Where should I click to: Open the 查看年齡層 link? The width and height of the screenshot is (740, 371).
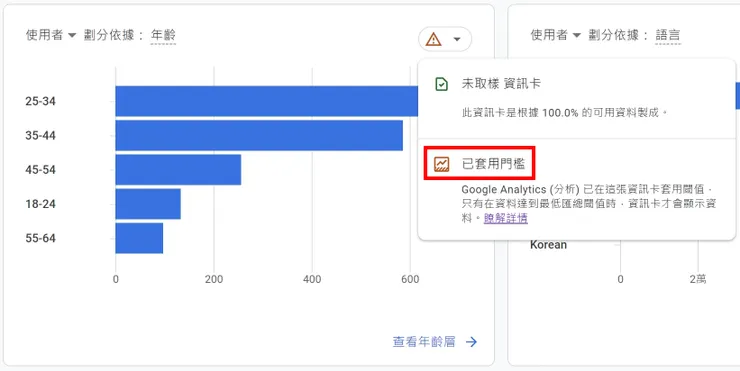point(424,342)
